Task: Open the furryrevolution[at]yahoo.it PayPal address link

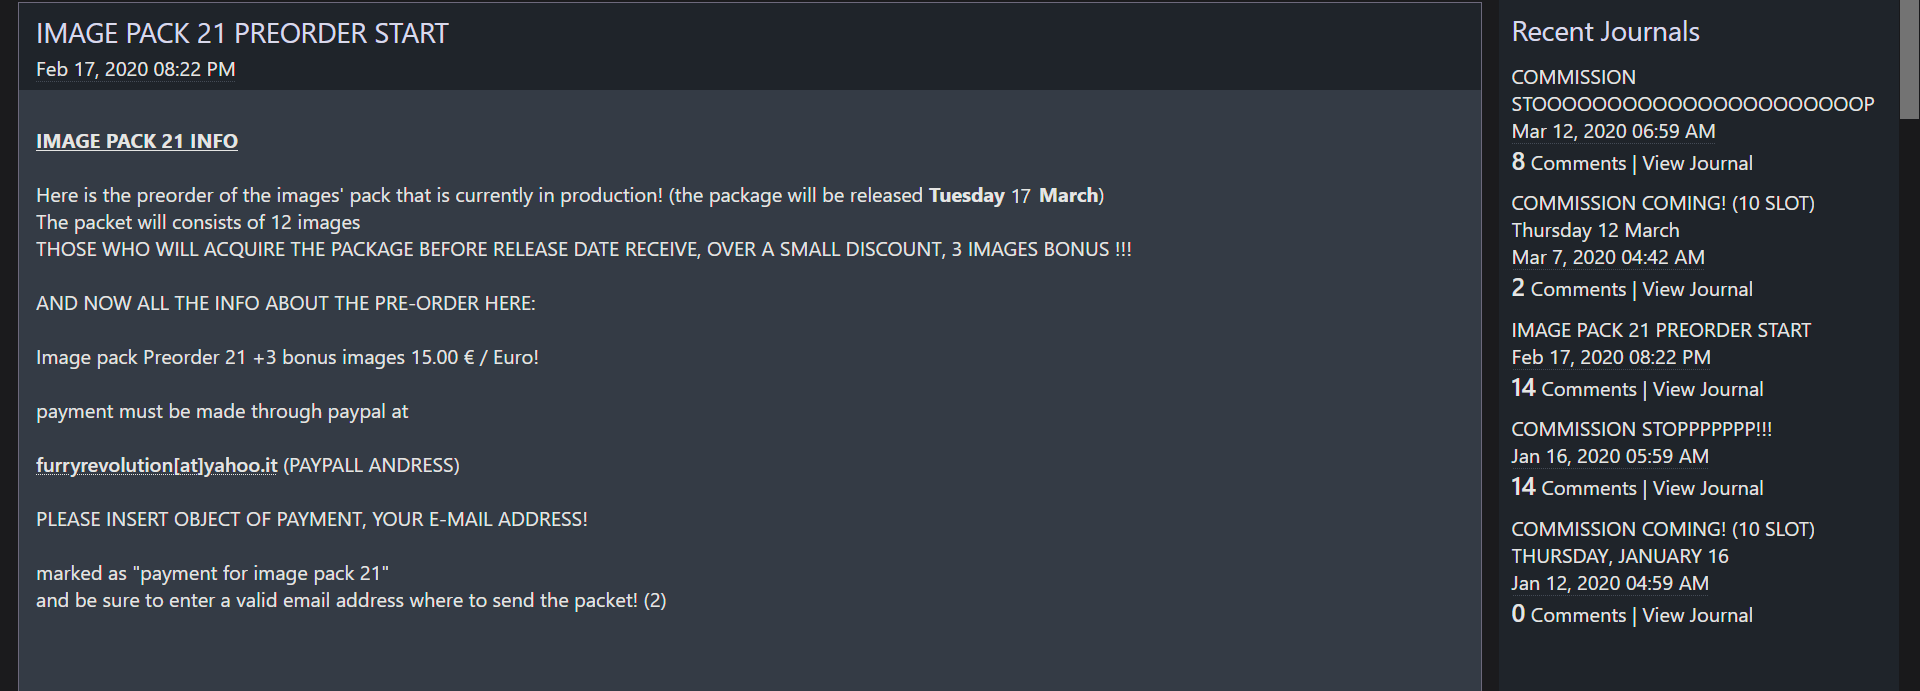Action: [x=157, y=465]
